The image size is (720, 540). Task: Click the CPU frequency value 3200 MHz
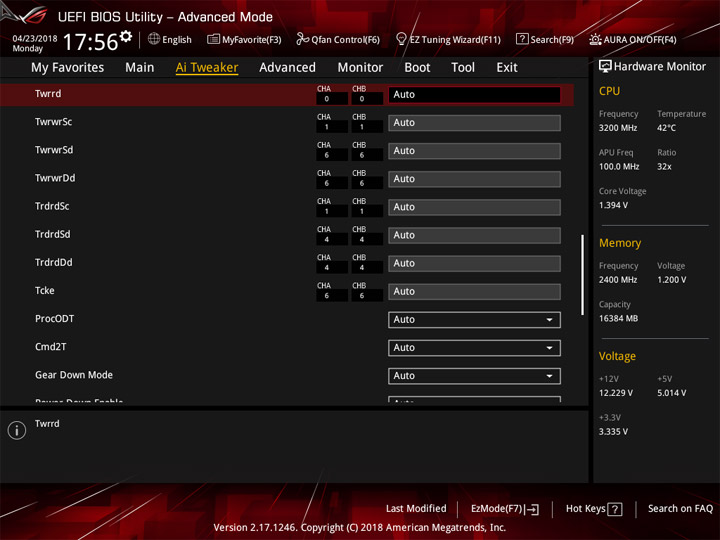(618, 128)
